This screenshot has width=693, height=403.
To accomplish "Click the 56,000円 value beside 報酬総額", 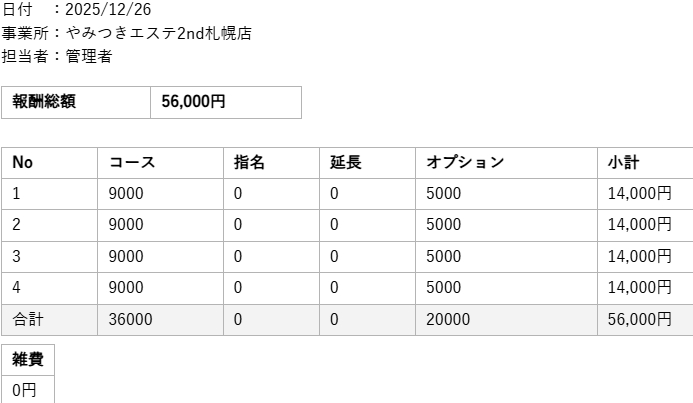I will pos(194,102).
